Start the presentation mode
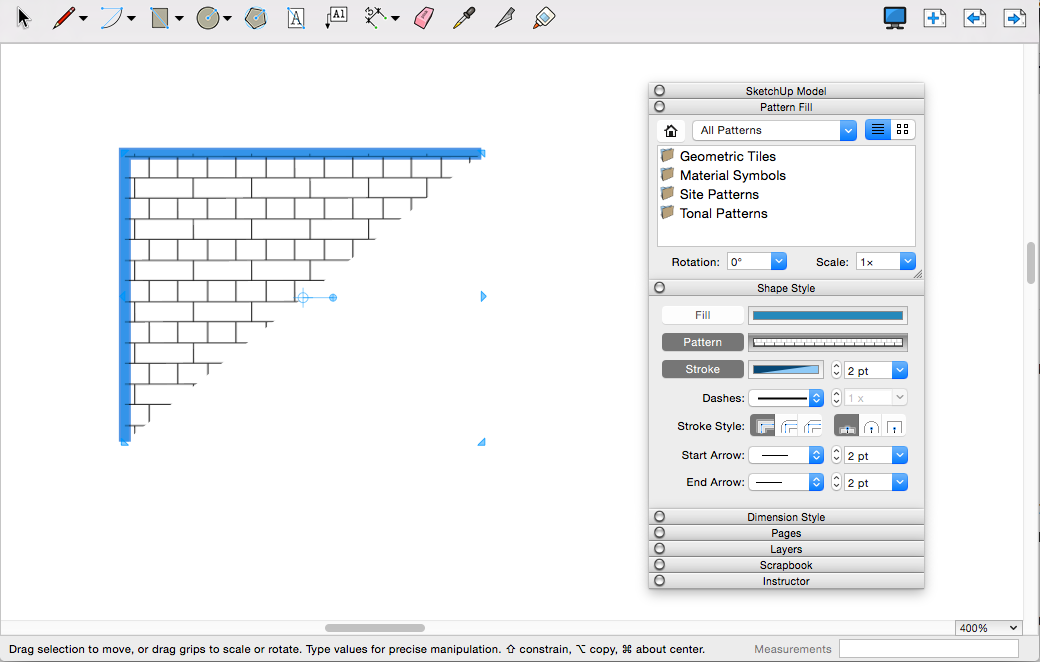This screenshot has height=662, width=1040. pyautogui.click(x=893, y=17)
